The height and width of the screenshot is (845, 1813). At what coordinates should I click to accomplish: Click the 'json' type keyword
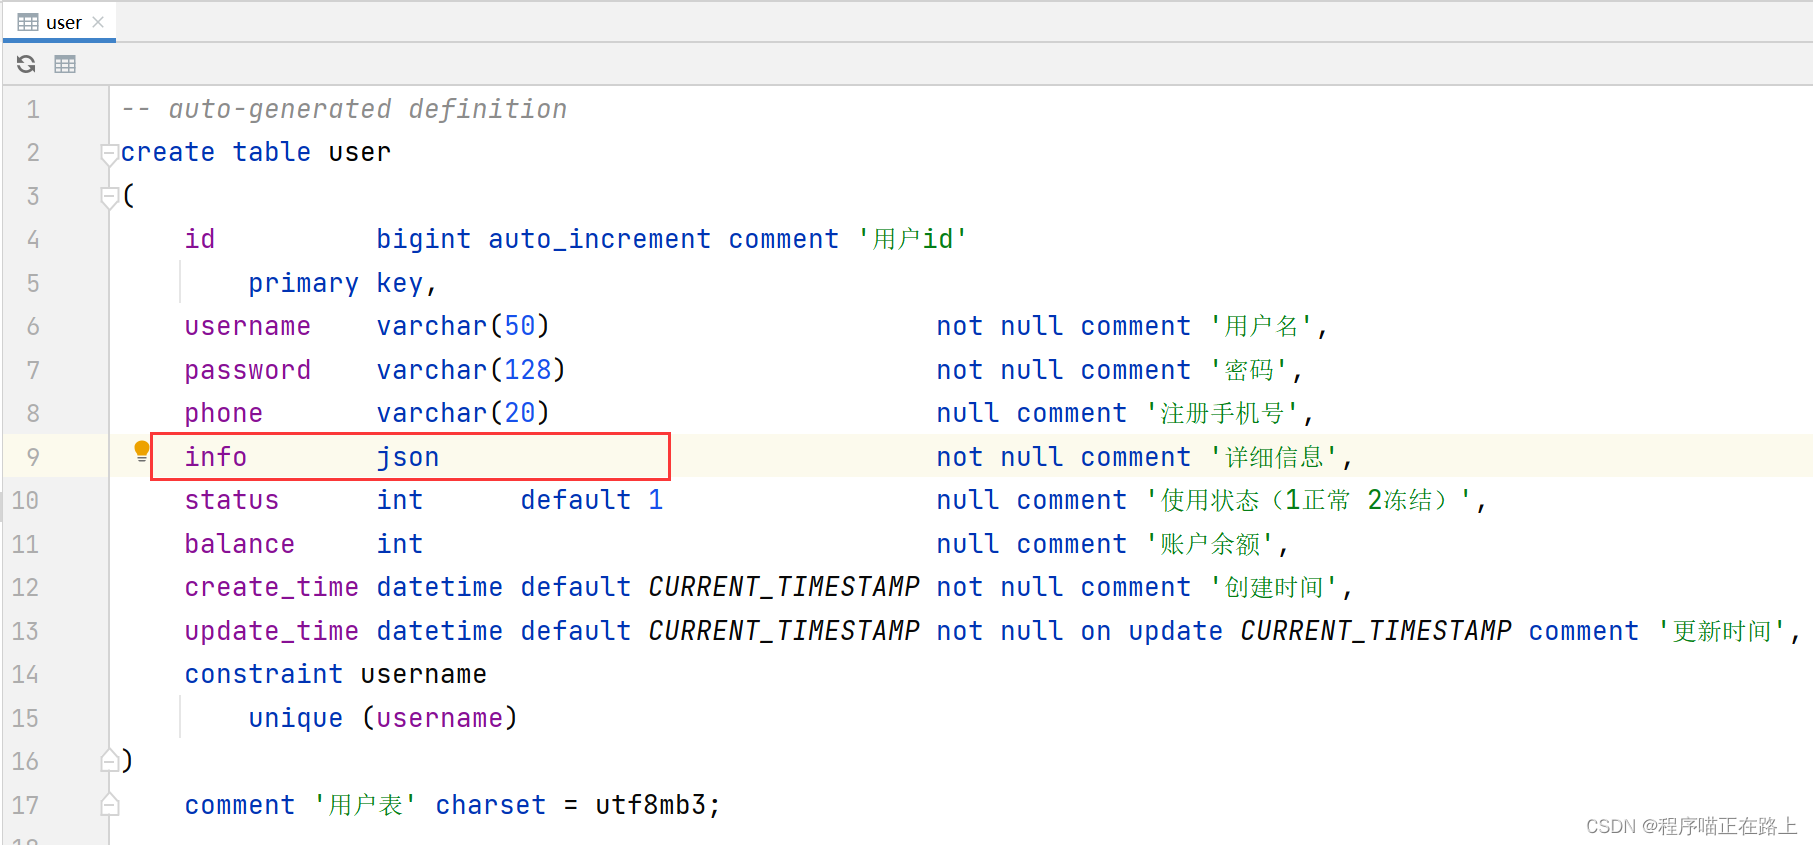[x=408, y=457]
